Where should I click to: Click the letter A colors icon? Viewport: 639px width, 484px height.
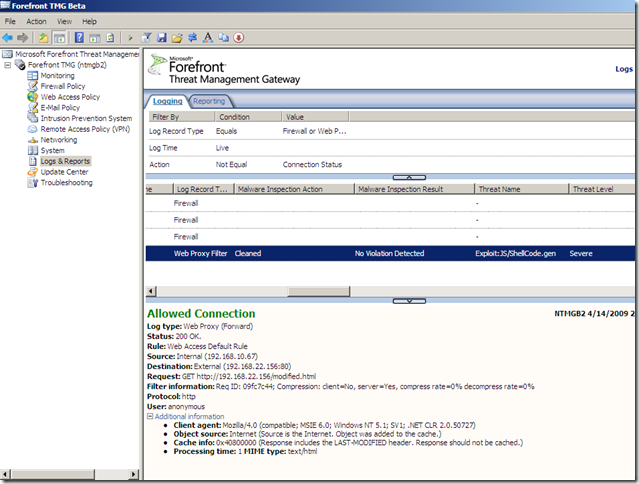[x=208, y=38]
